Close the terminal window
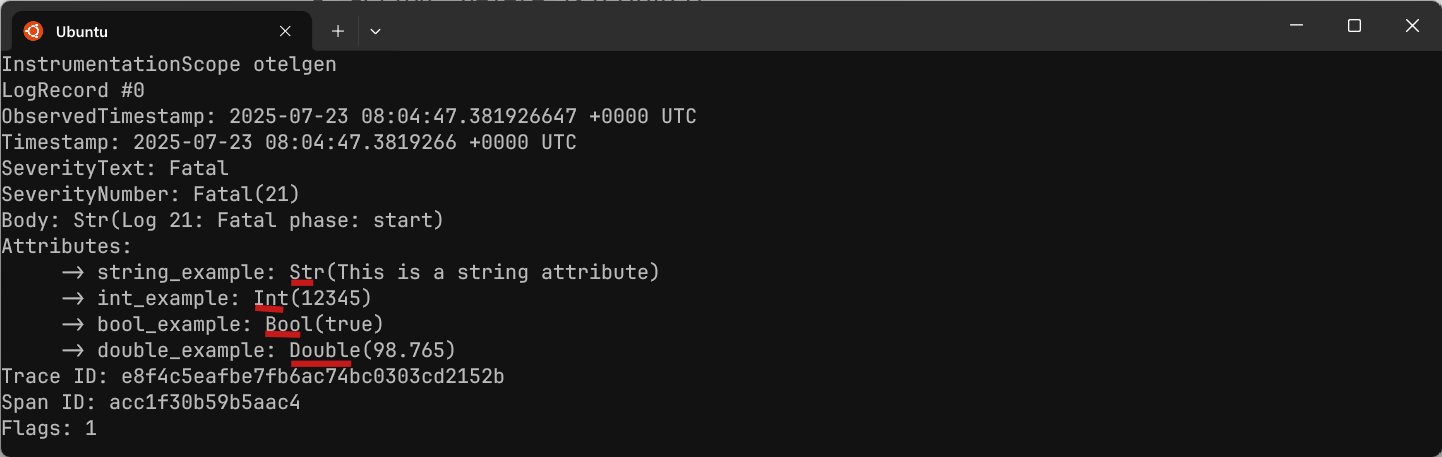Screen dimensions: 1442x457 pos(1412,27)
